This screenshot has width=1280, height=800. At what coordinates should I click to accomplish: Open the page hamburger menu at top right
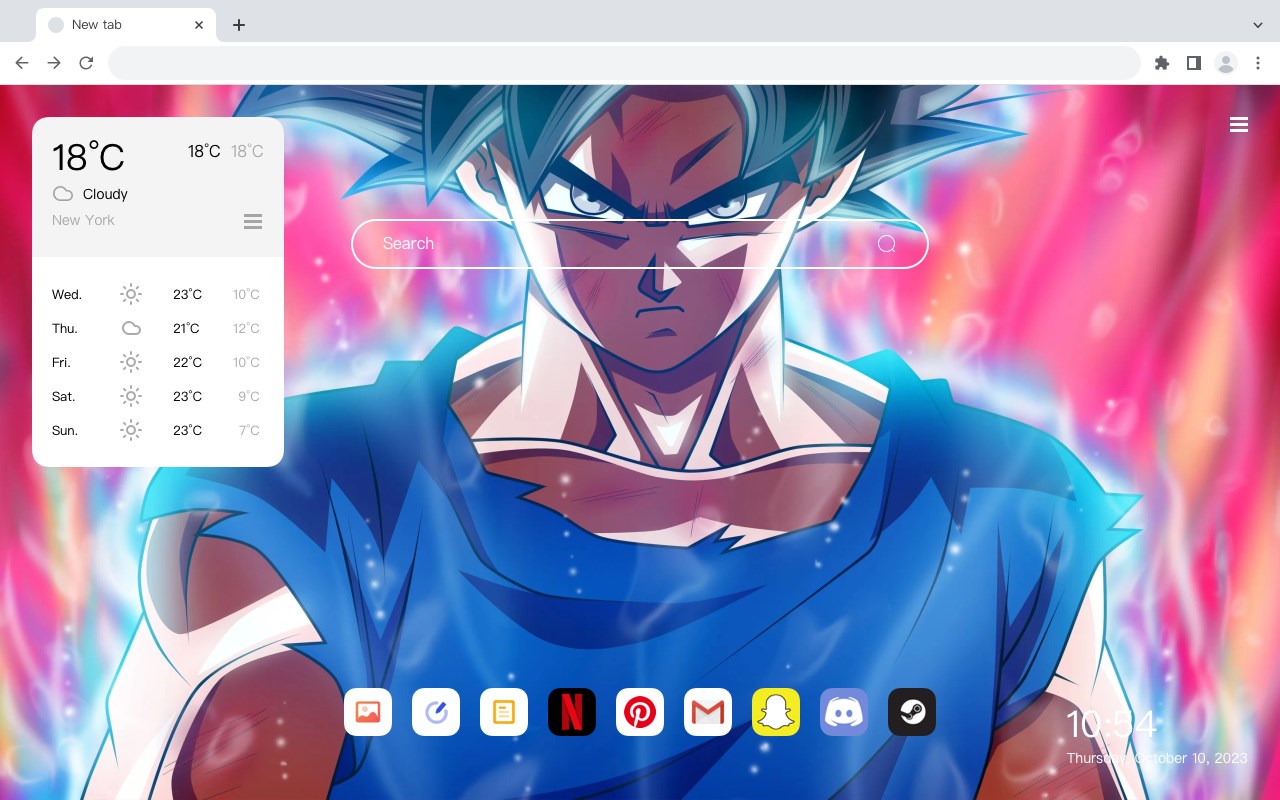1239,124
